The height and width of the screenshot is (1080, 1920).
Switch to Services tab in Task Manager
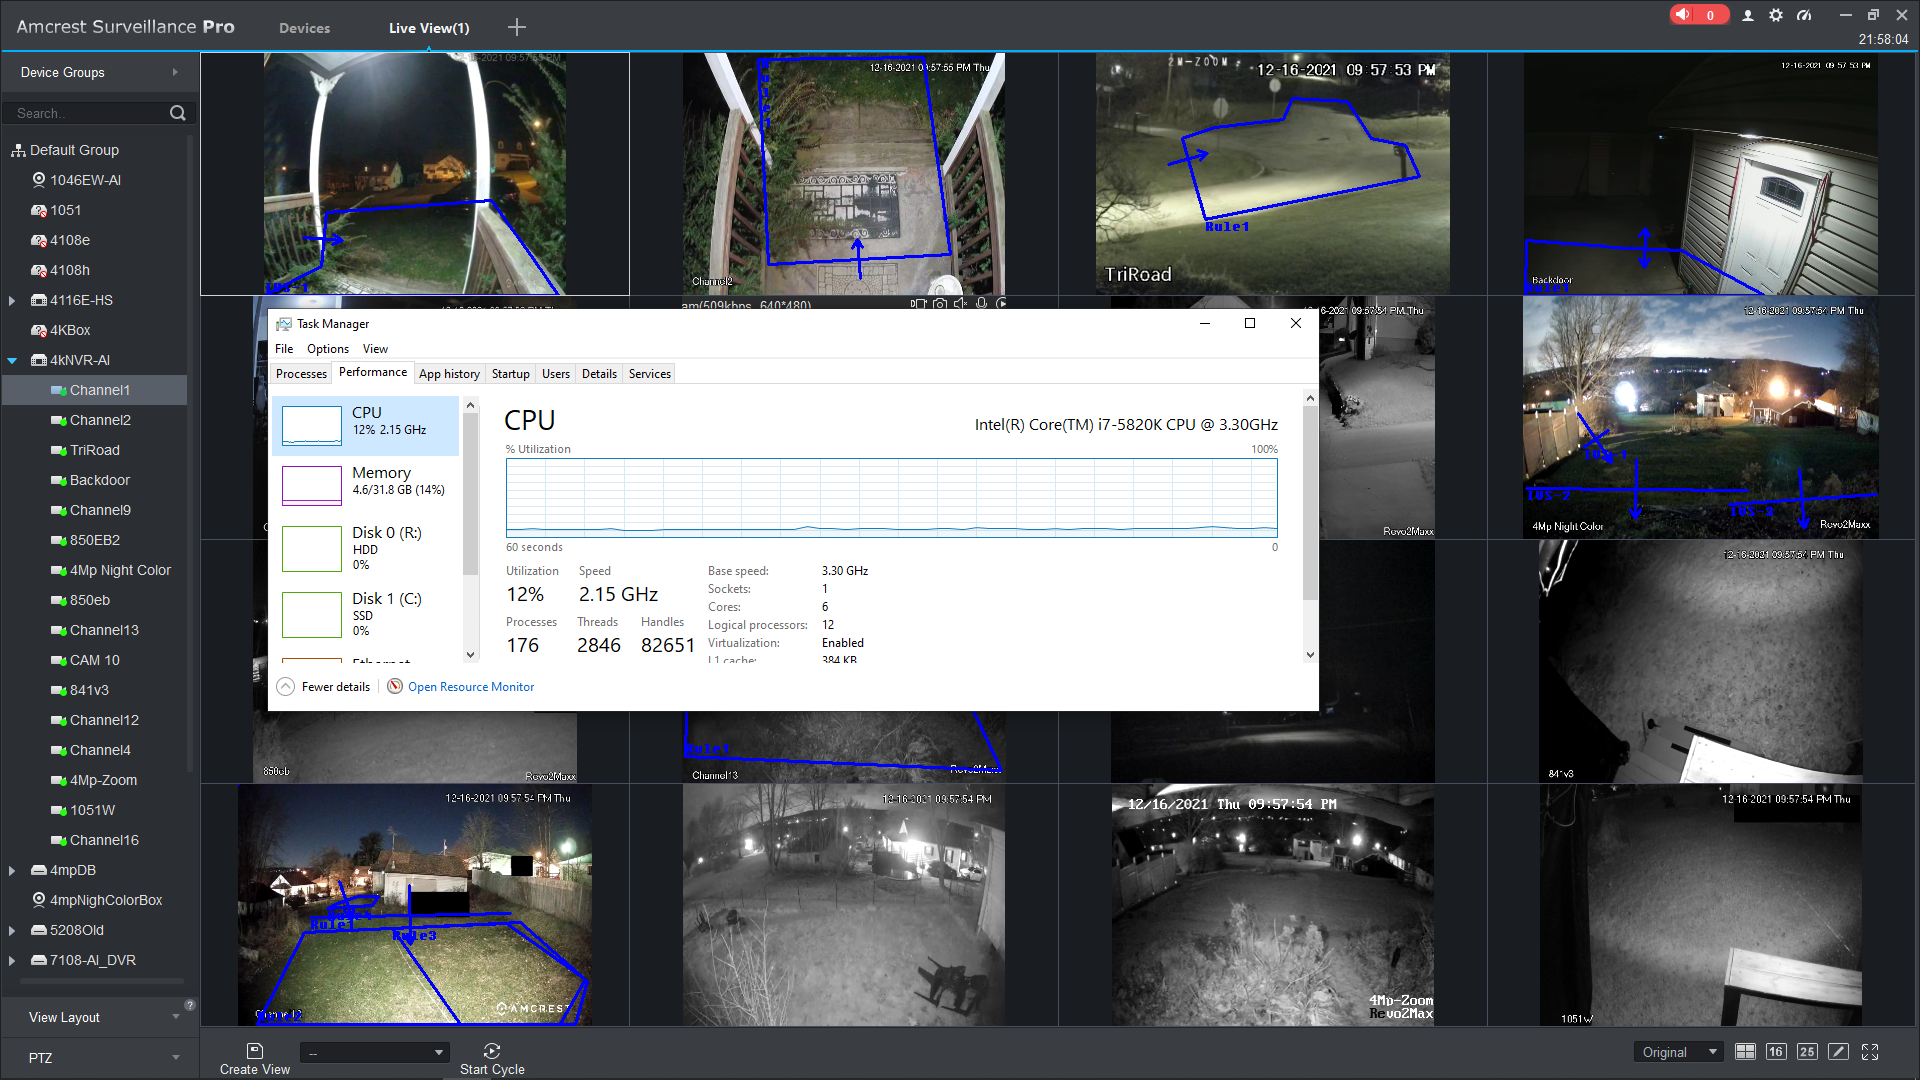pos(650,374)
